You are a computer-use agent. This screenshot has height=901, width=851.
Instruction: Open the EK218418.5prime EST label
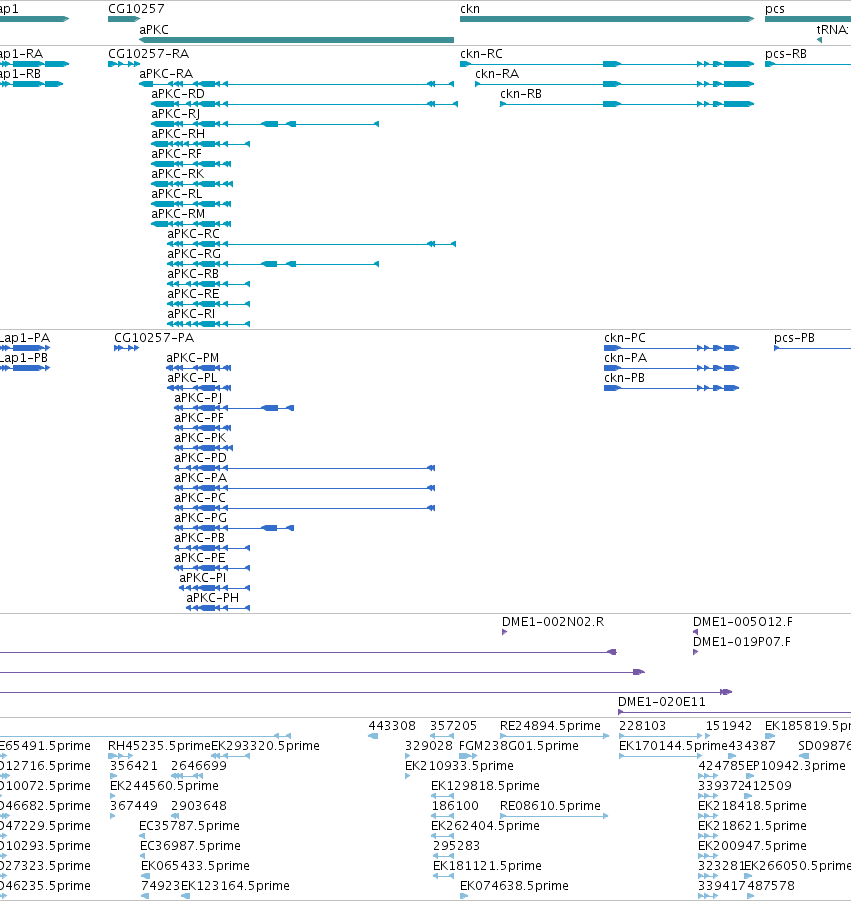click(753, 806)
